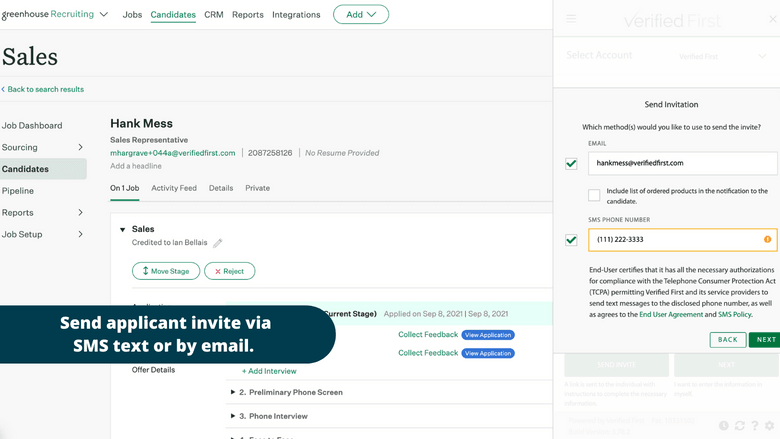Click the second Collect Feedback link
This screenshot has height=439, width=780.
[428, 352]
